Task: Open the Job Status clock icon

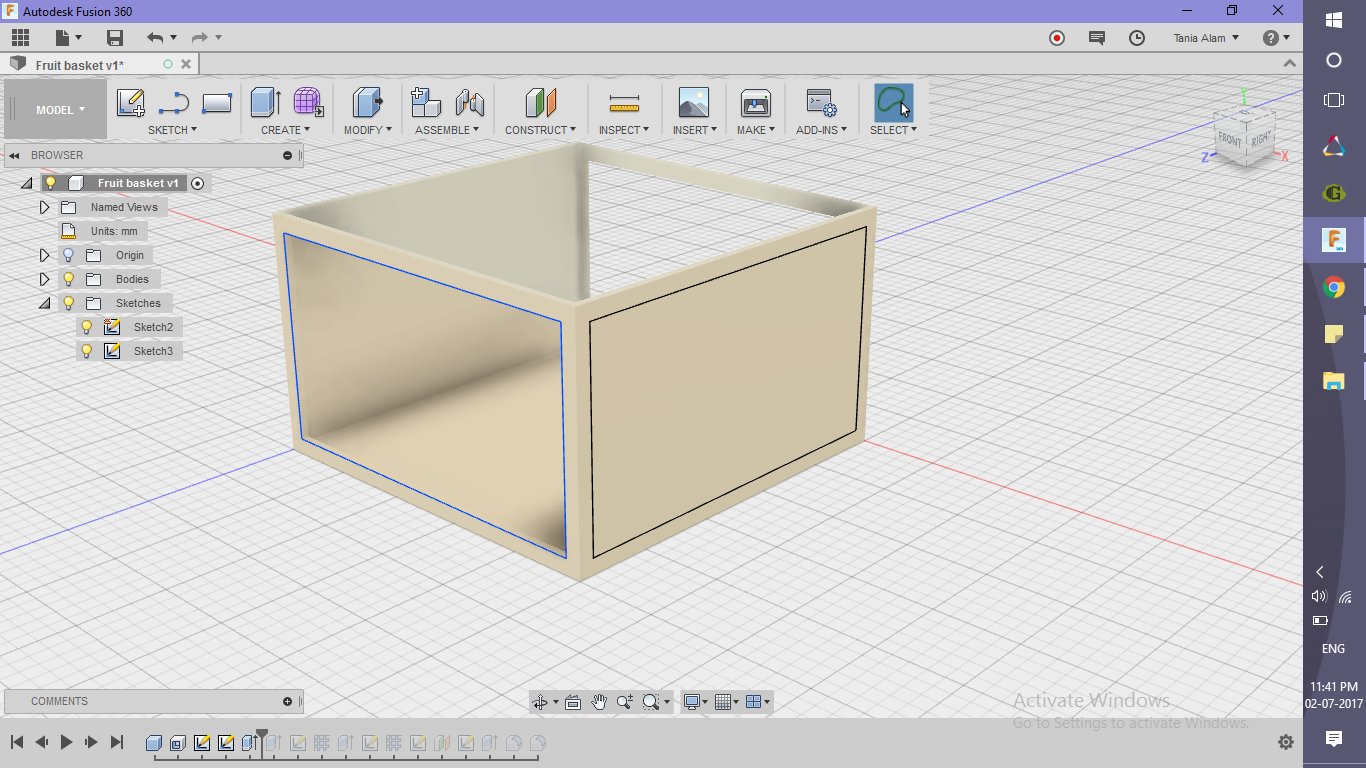Action: tap(1137, 38)
